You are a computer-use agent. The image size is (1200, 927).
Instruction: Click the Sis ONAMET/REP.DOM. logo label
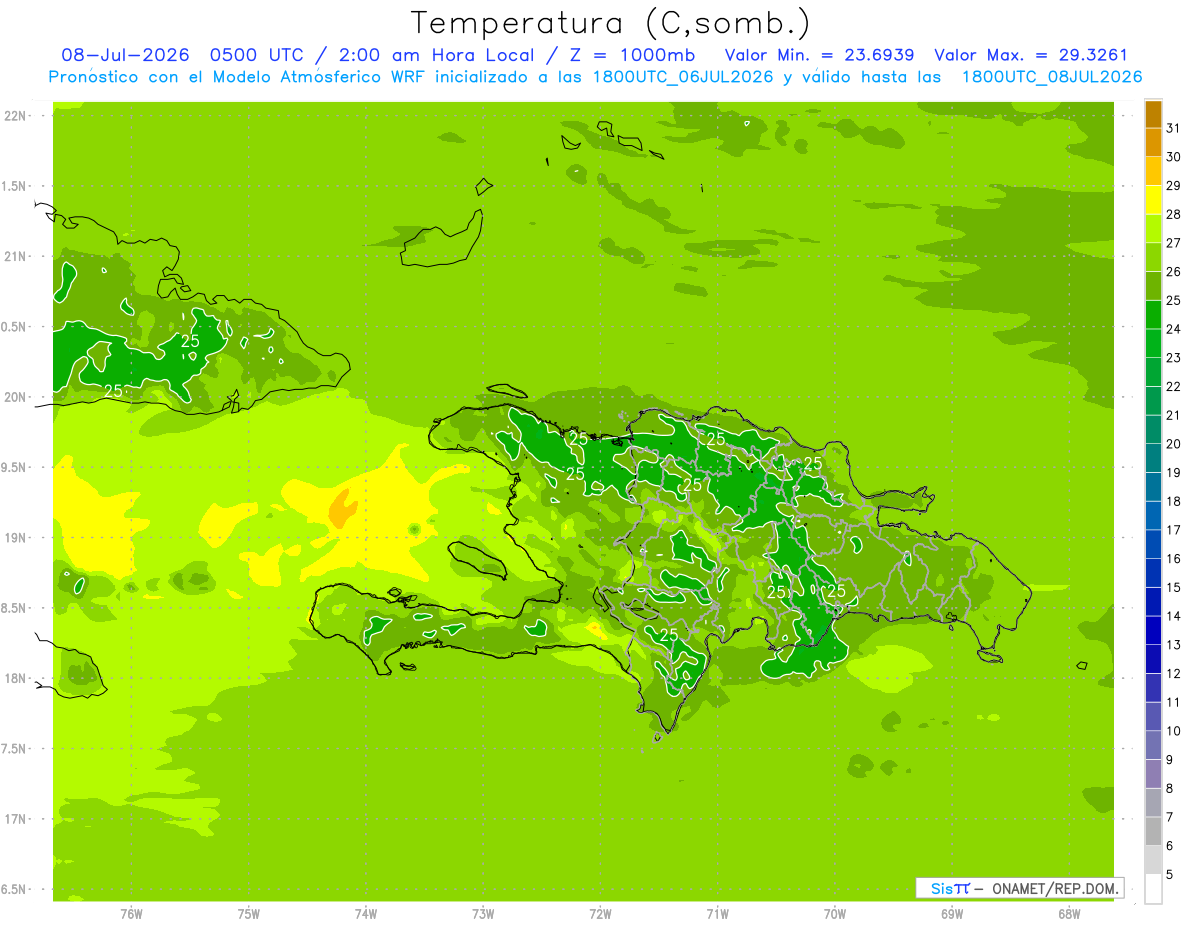pos(1019,888)
